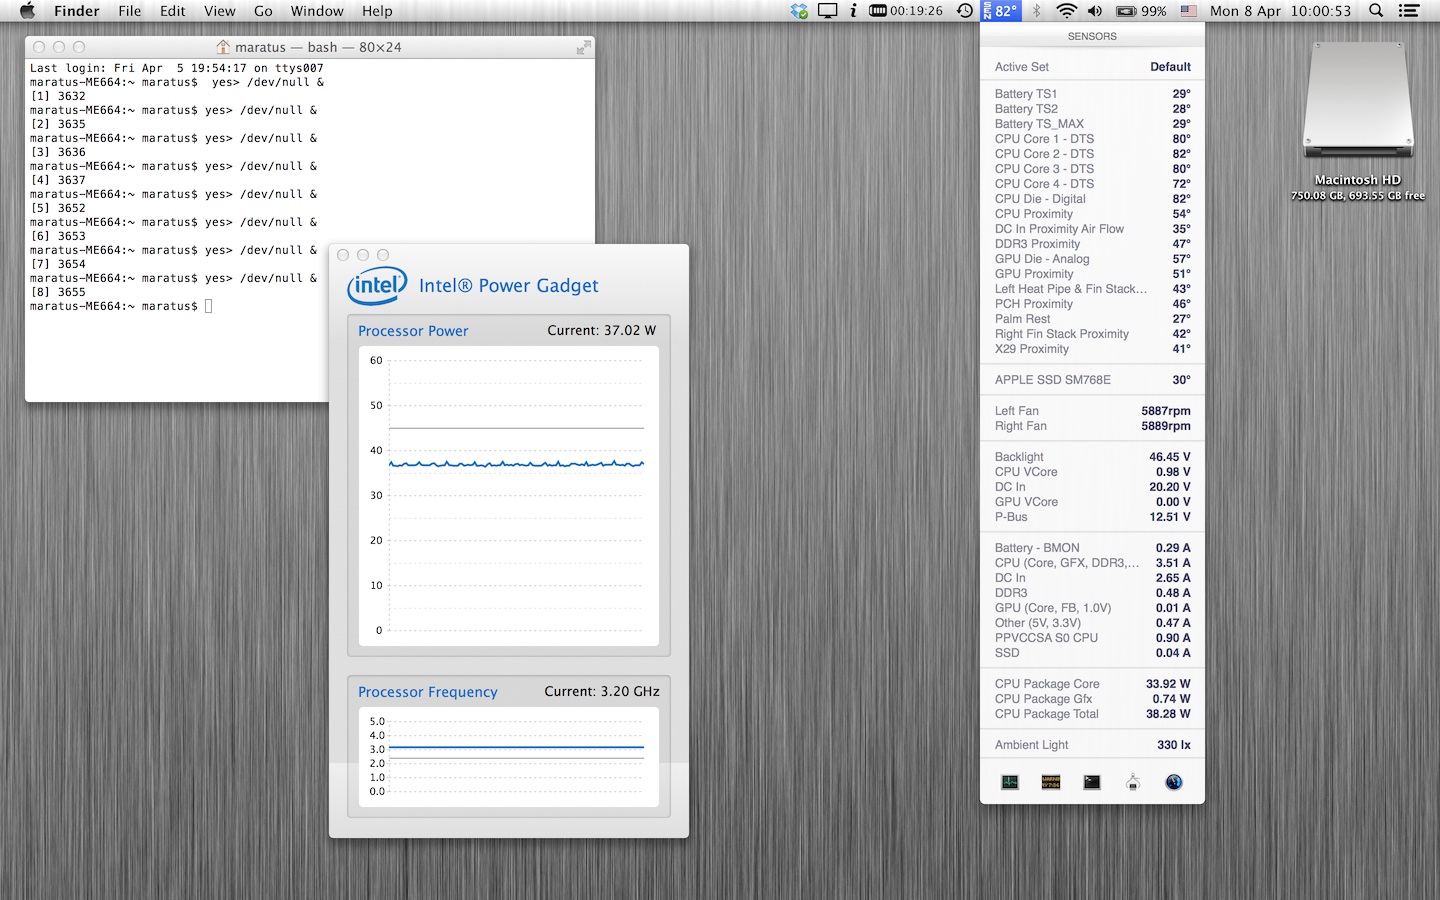The width and height of the screenshot is (1440, 900).
Task: Close the maratus bash Terminal window
Action: (39, 47)
